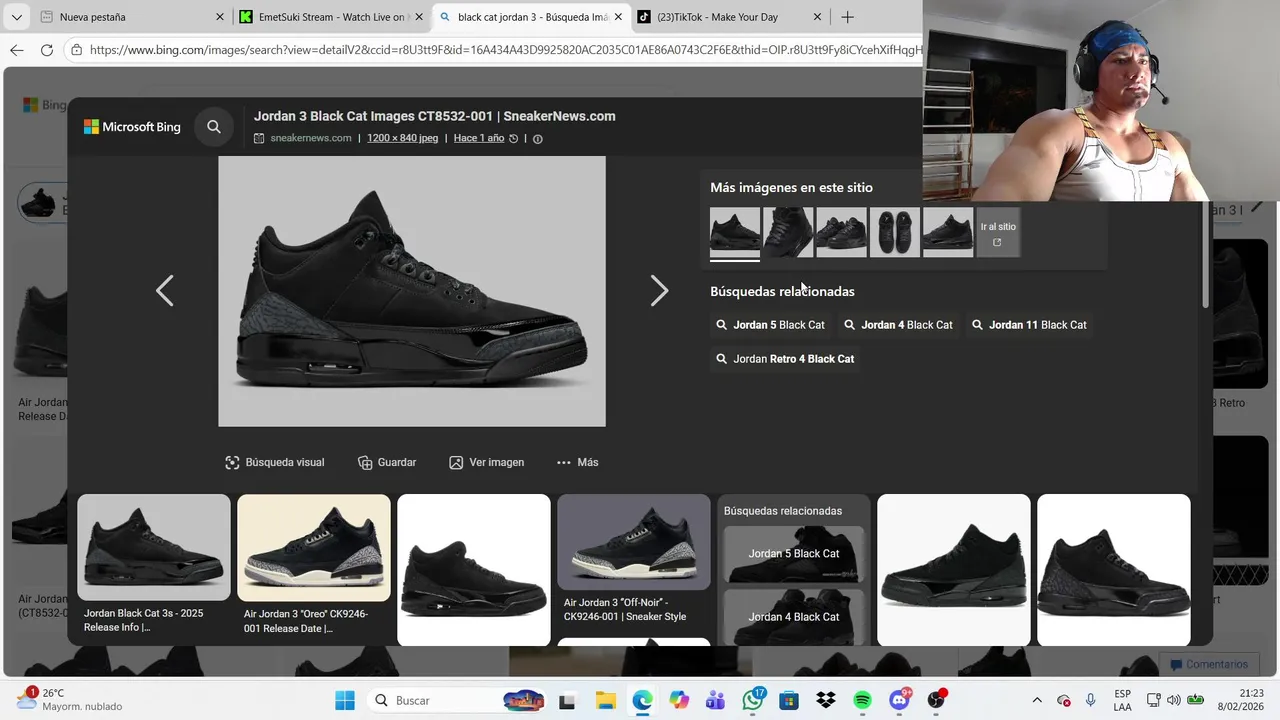This screenshot has height=720, width=1280.
Task: Open Dropbox from taskbar
Action: (x=826, y=701)
